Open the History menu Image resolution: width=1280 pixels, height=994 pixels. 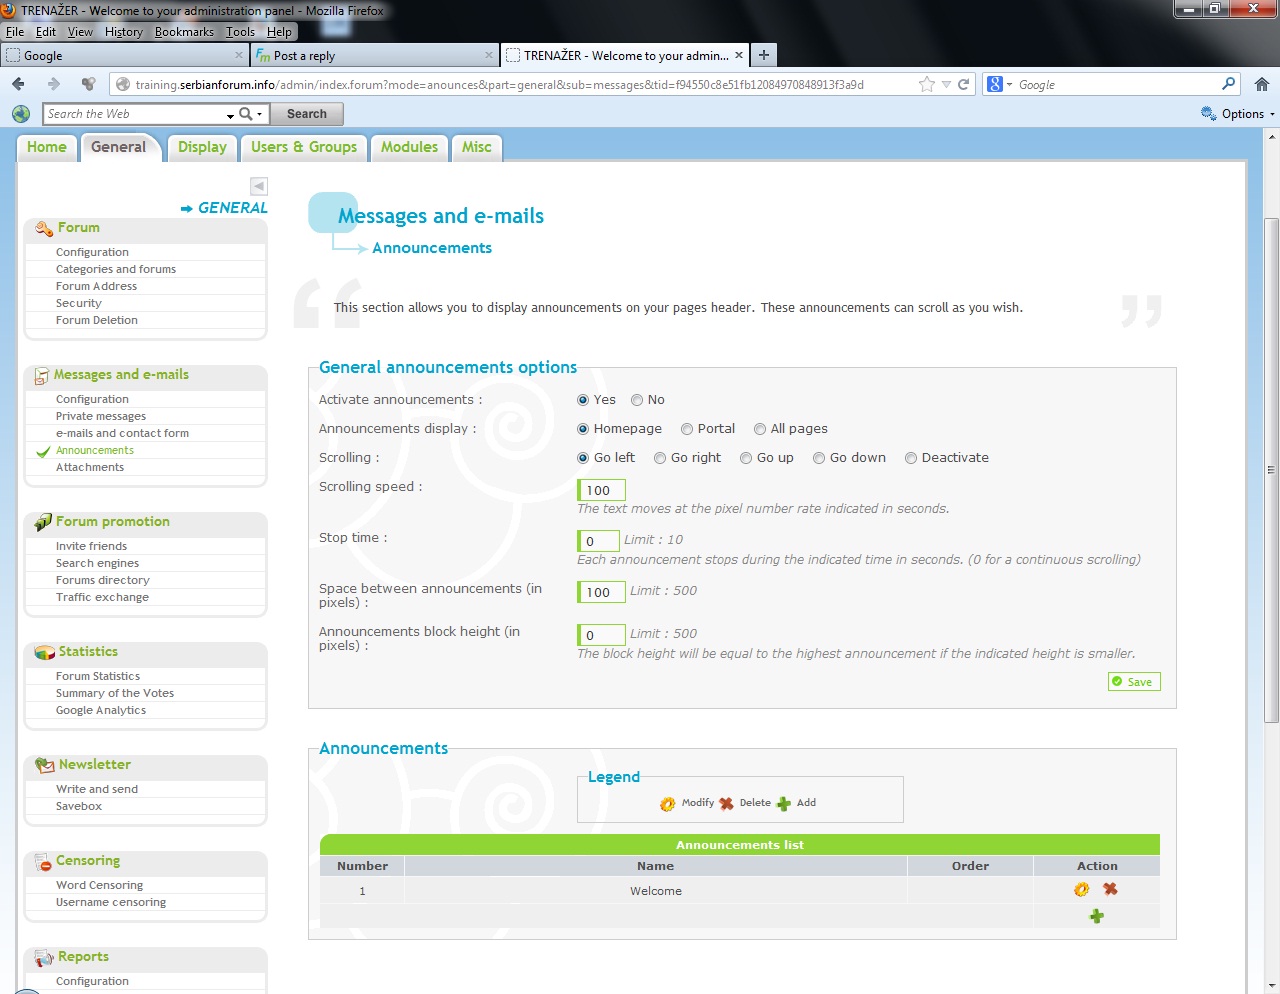click(x=124, y=32)
